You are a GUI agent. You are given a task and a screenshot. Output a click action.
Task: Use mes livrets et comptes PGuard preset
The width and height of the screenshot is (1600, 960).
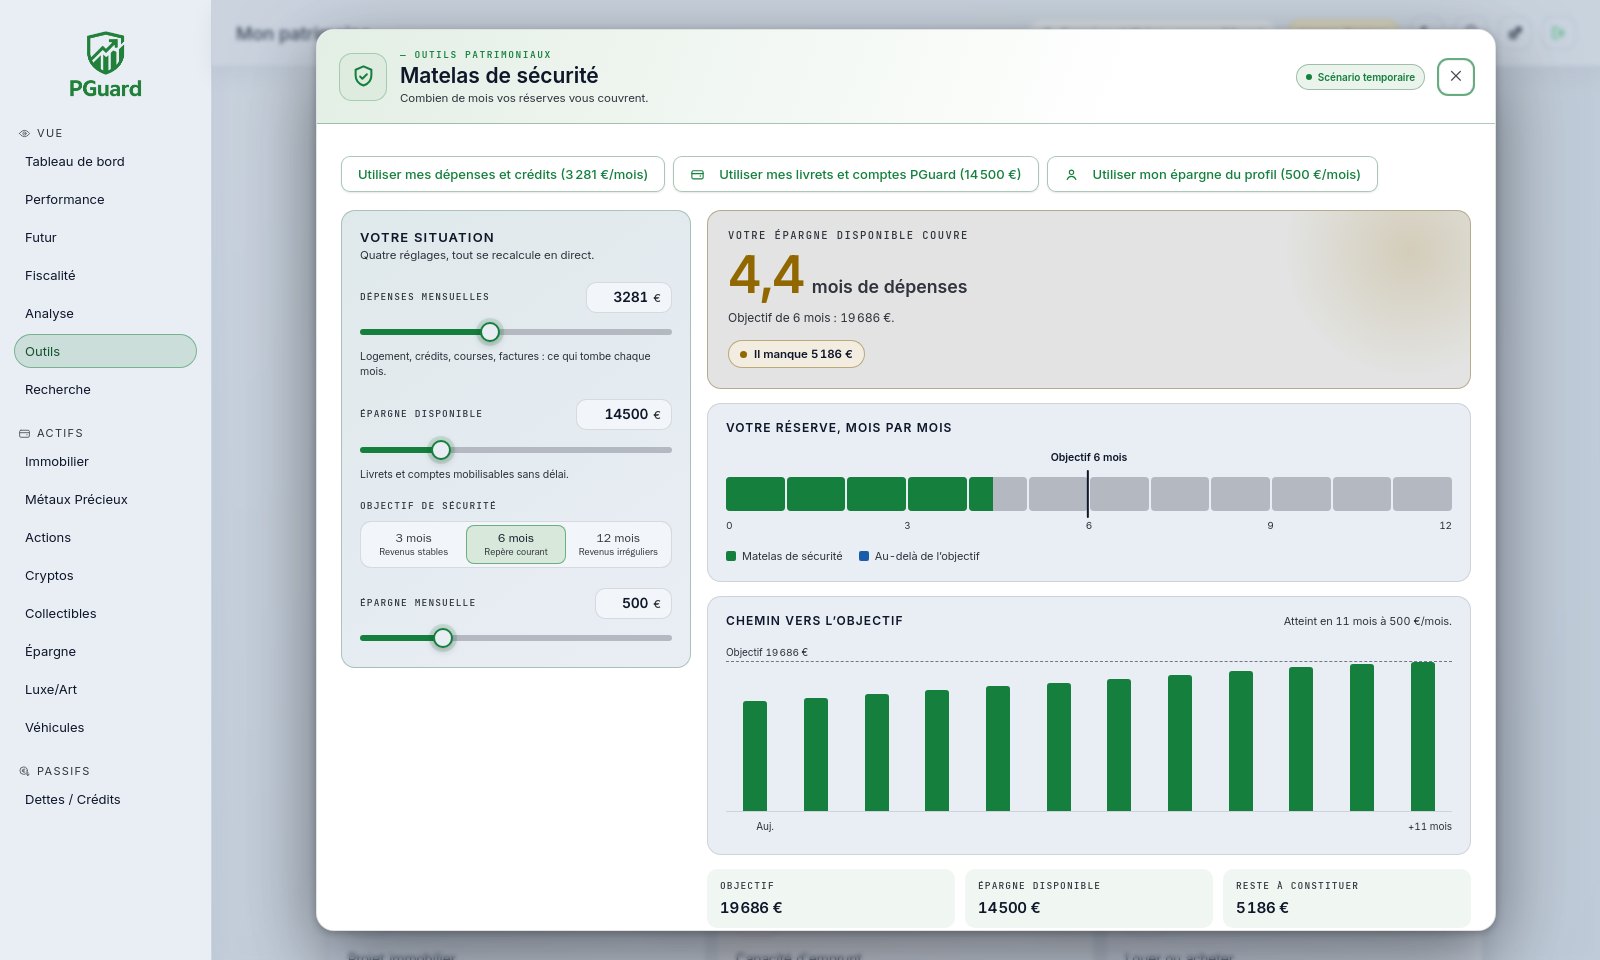click(856, 174)
